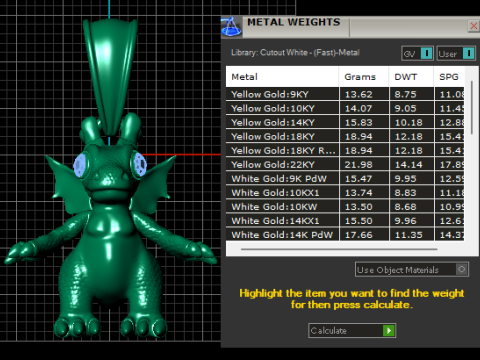This screenshot has width=480, height=360.
Task: Select the White Gold:14K PdW row
Action: tap(345, 235)
